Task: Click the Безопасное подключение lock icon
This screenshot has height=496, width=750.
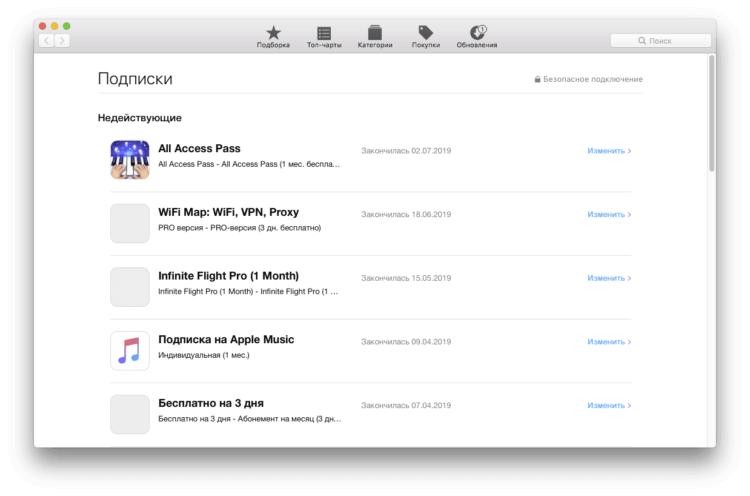Action: tap(537, 79)
